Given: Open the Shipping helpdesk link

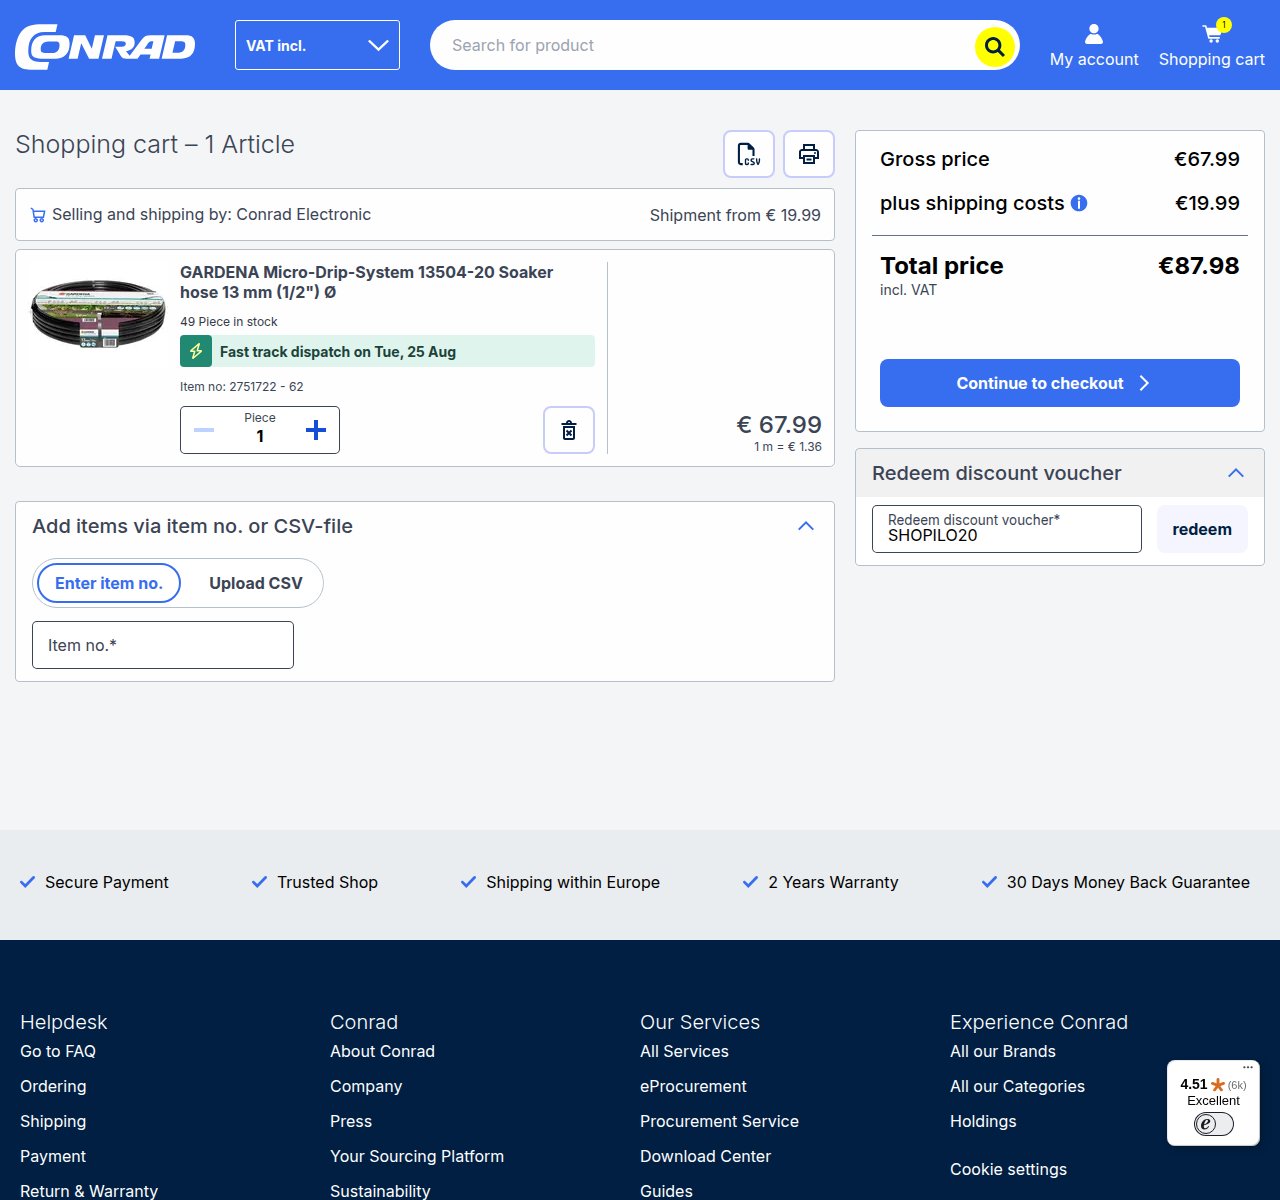Looking at the screenshot, I should coord(53,1121).
